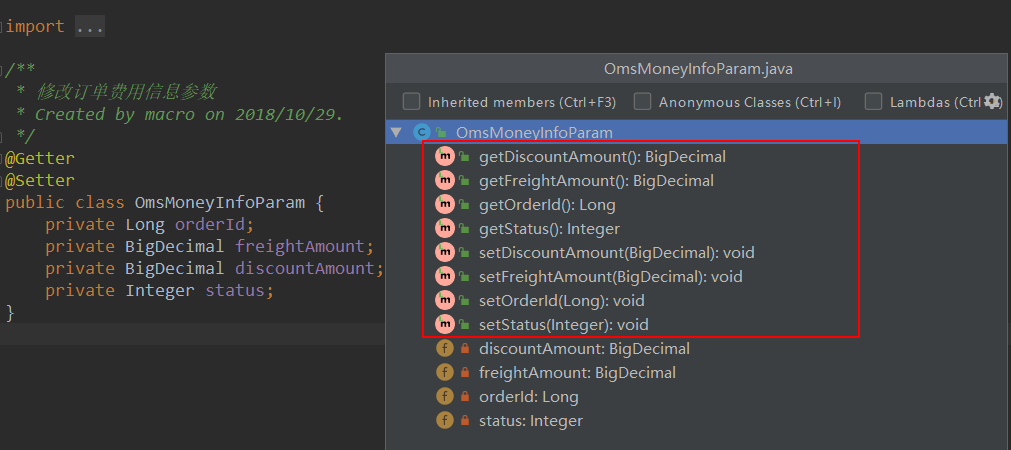Screen dimensions: 1011x450
Task: Click the class icon beside OmsMoneyInfoParam
Action: [x=422, y=133]
